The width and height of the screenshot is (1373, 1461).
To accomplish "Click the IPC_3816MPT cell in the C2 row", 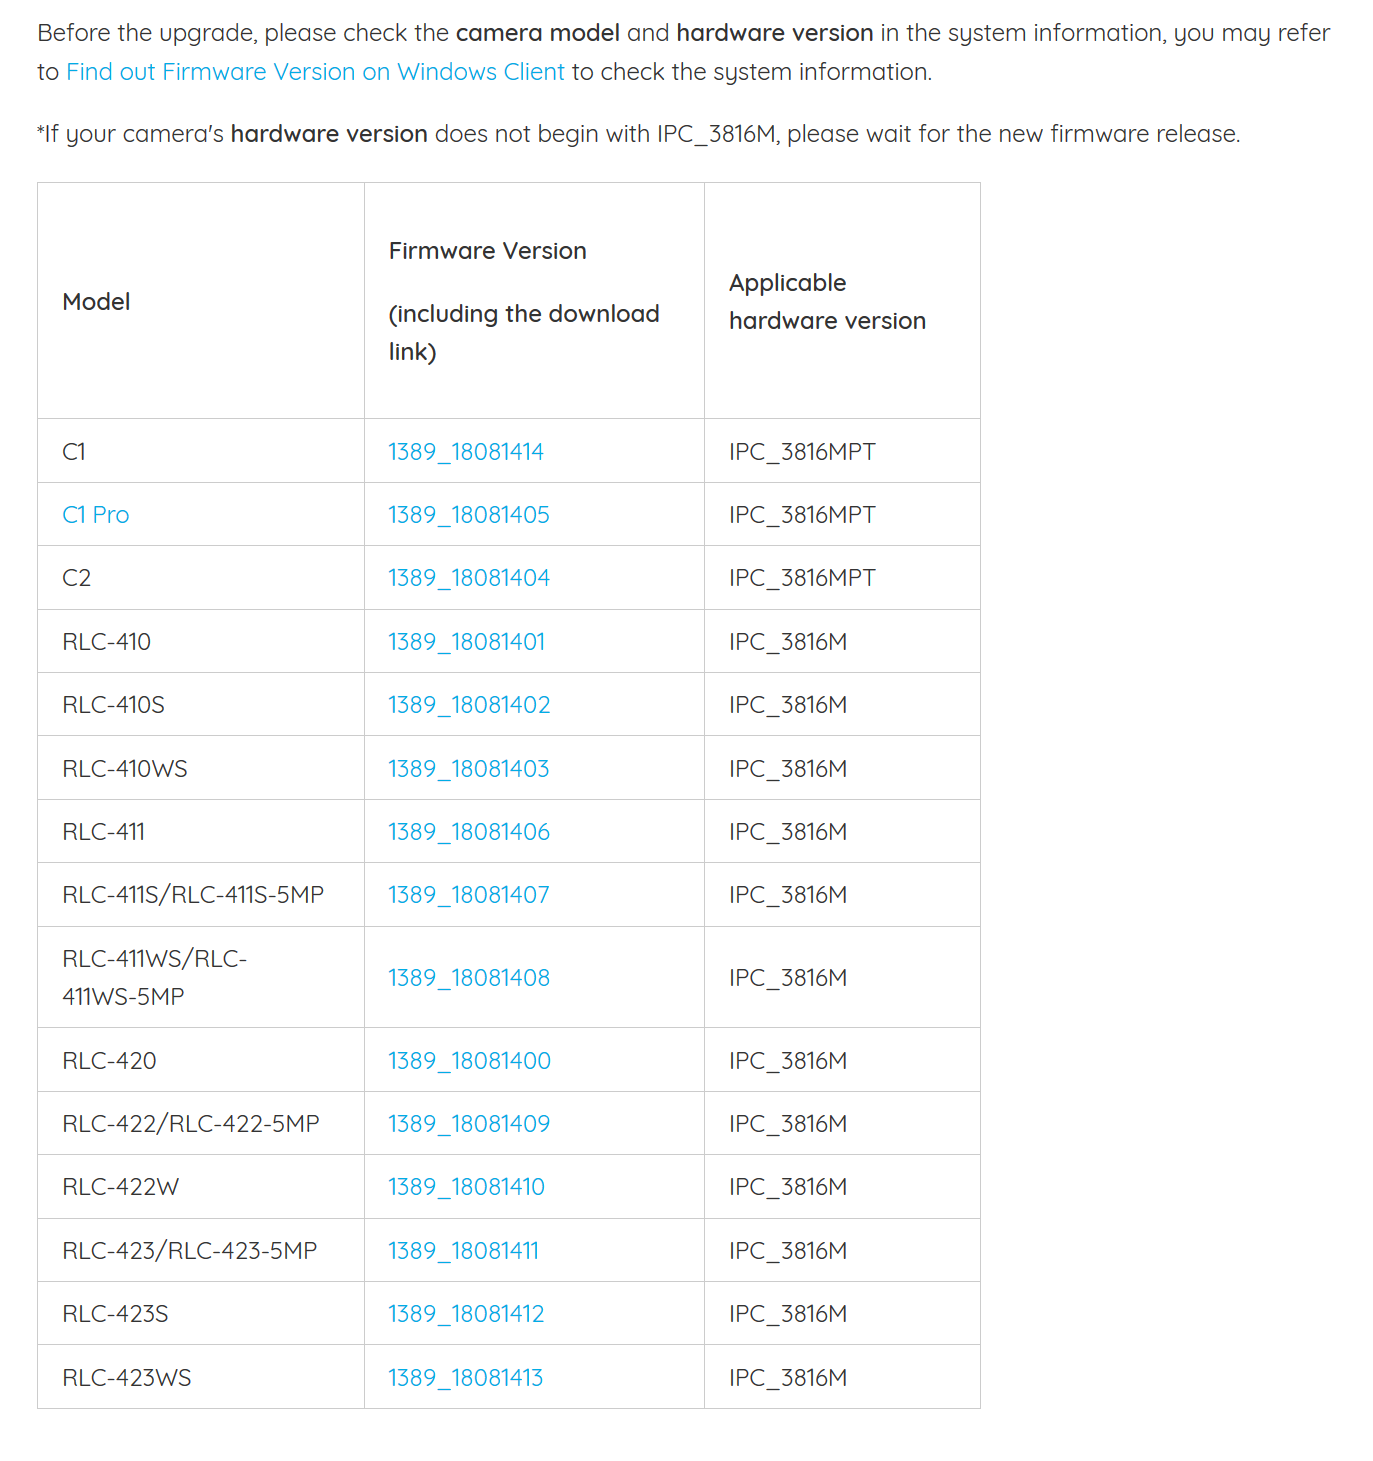I will (842, 578).
